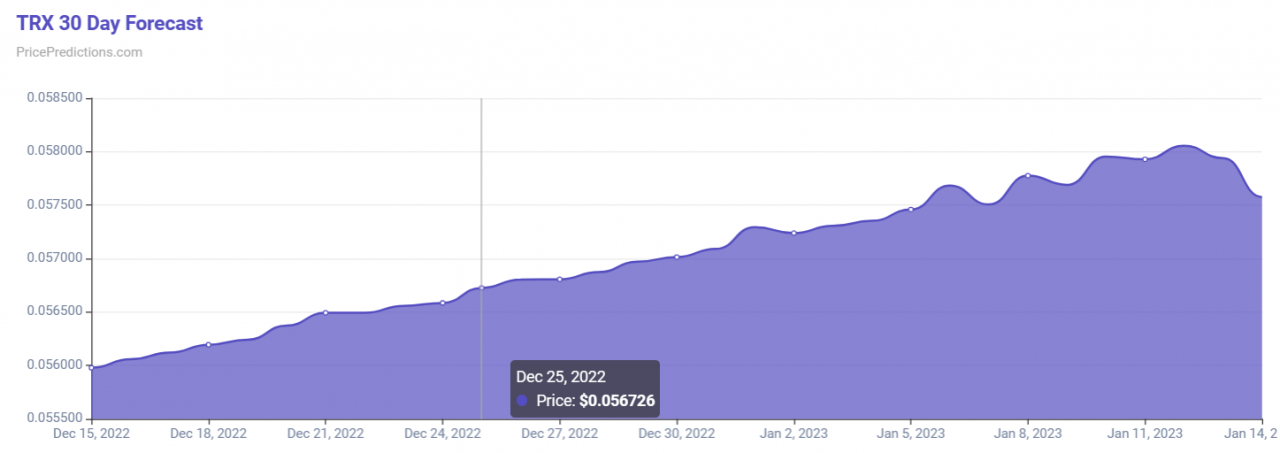The image size is (1280, 453).
Task: Click the Dec 27, 2022 x-axis label
Action: (559, 434)
